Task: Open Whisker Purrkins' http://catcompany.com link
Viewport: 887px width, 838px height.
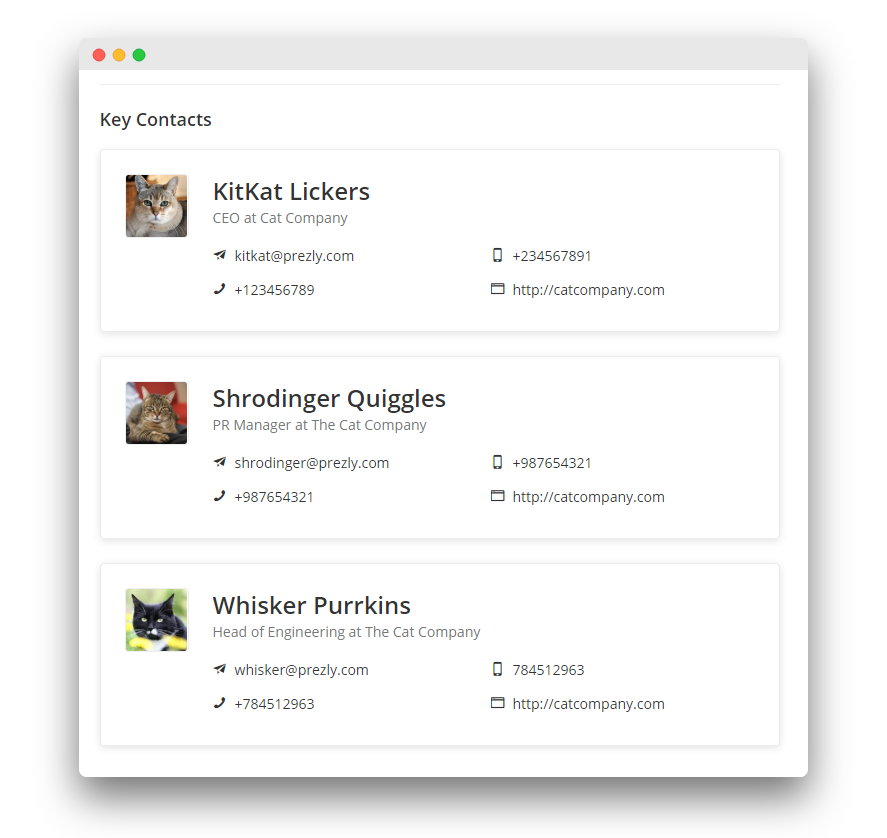Action: point(588,704)
